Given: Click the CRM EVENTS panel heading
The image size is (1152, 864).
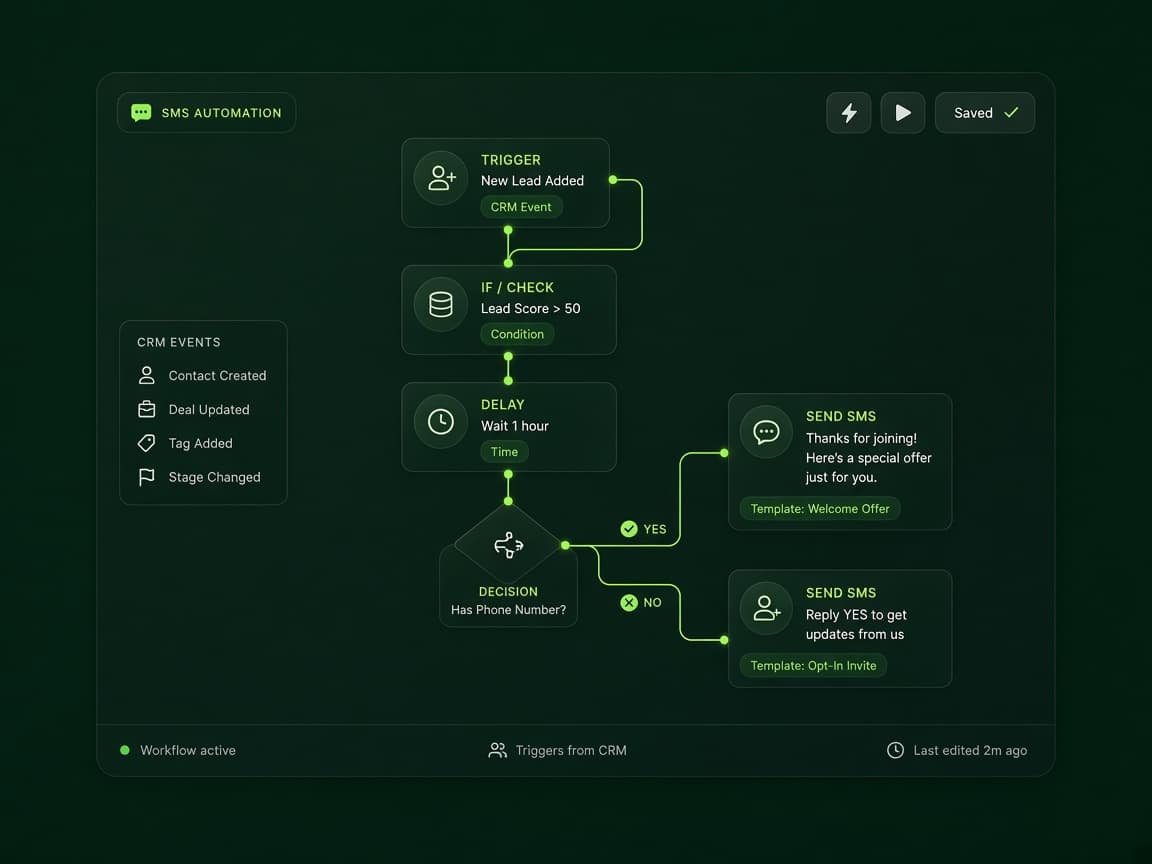Looking at the screenshot, I should pyautogui.click(x=179, y=342).
